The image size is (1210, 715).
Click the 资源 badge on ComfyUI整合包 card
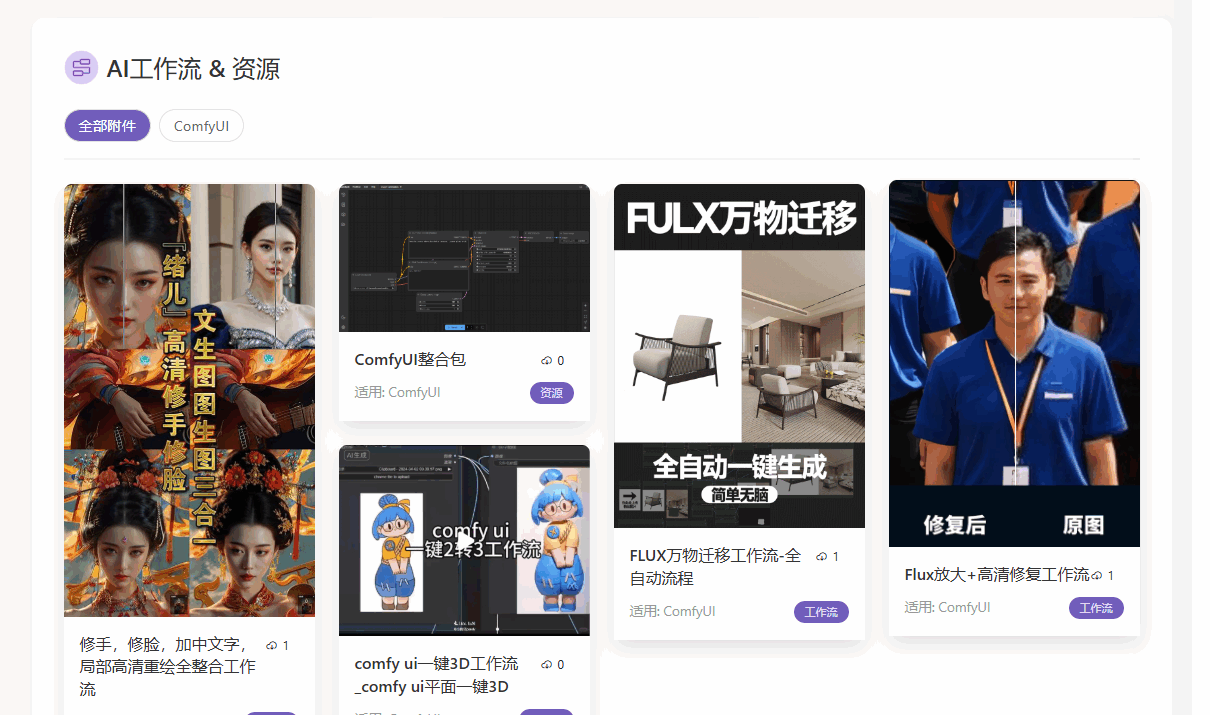(551, 392)
